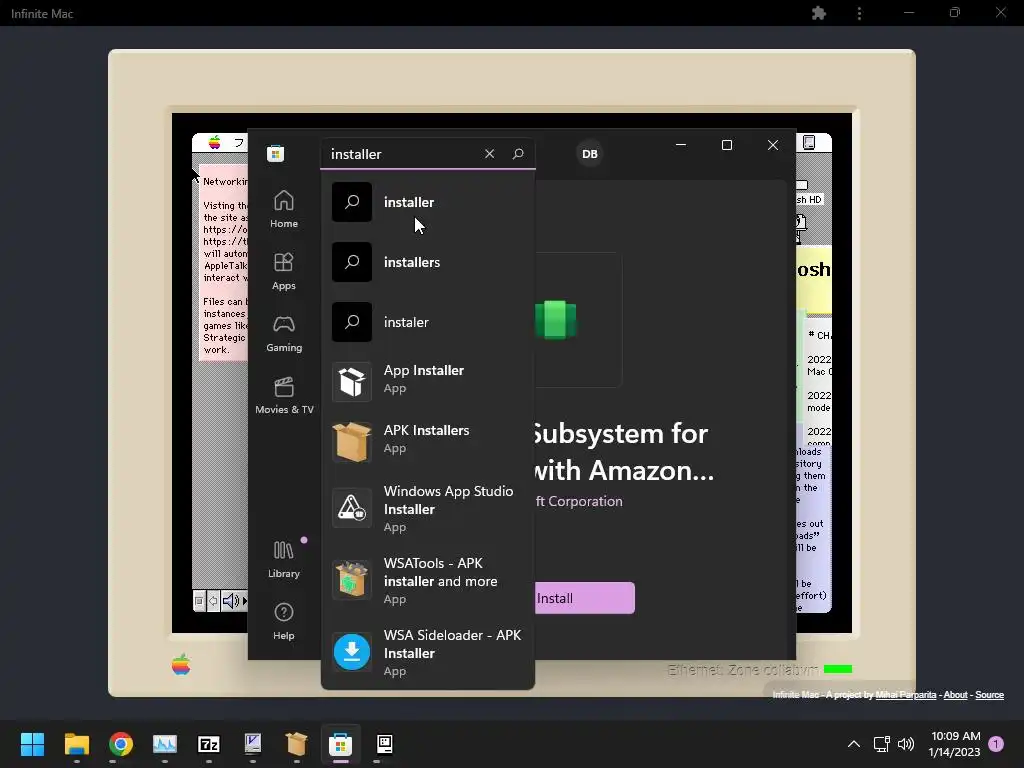This screenshot has height=768, width=1024.
Task: Click the Windows Subsystem app thumbnail
Action: point(577,319)
